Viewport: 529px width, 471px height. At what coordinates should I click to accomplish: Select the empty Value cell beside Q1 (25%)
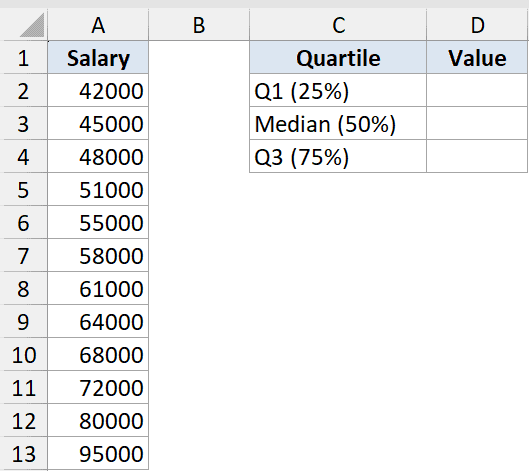[x=477, y=90]
